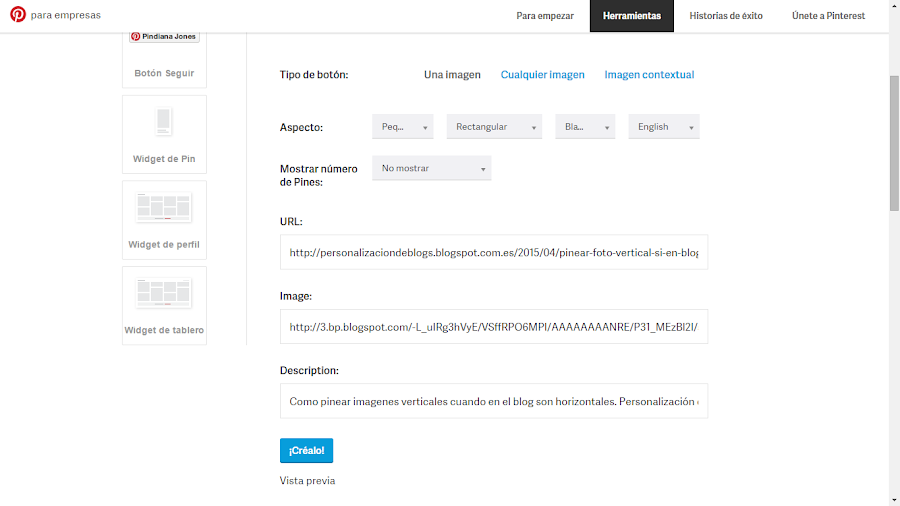
Task: Select the Herramientas tab
Action: tap(631, 15)
